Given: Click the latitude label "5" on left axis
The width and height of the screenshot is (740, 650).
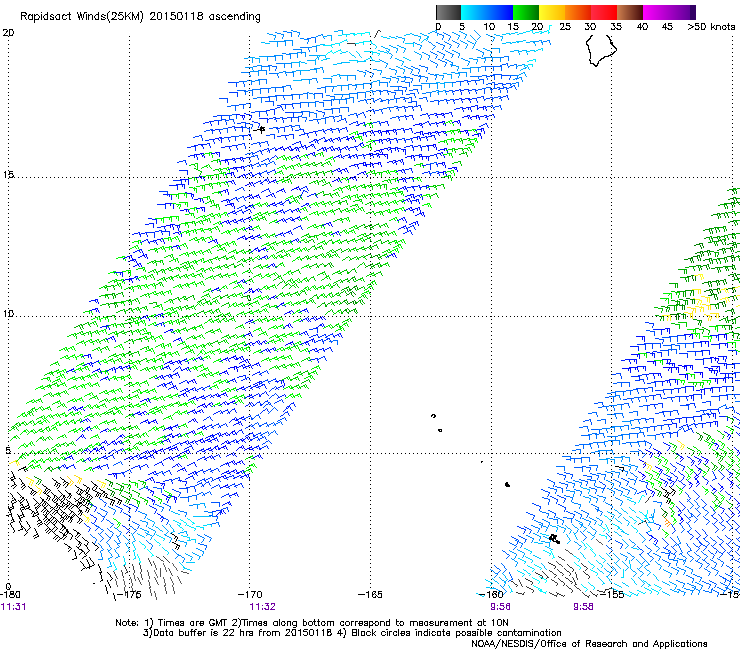Looking at the screenshot, I should click(8, 450).
